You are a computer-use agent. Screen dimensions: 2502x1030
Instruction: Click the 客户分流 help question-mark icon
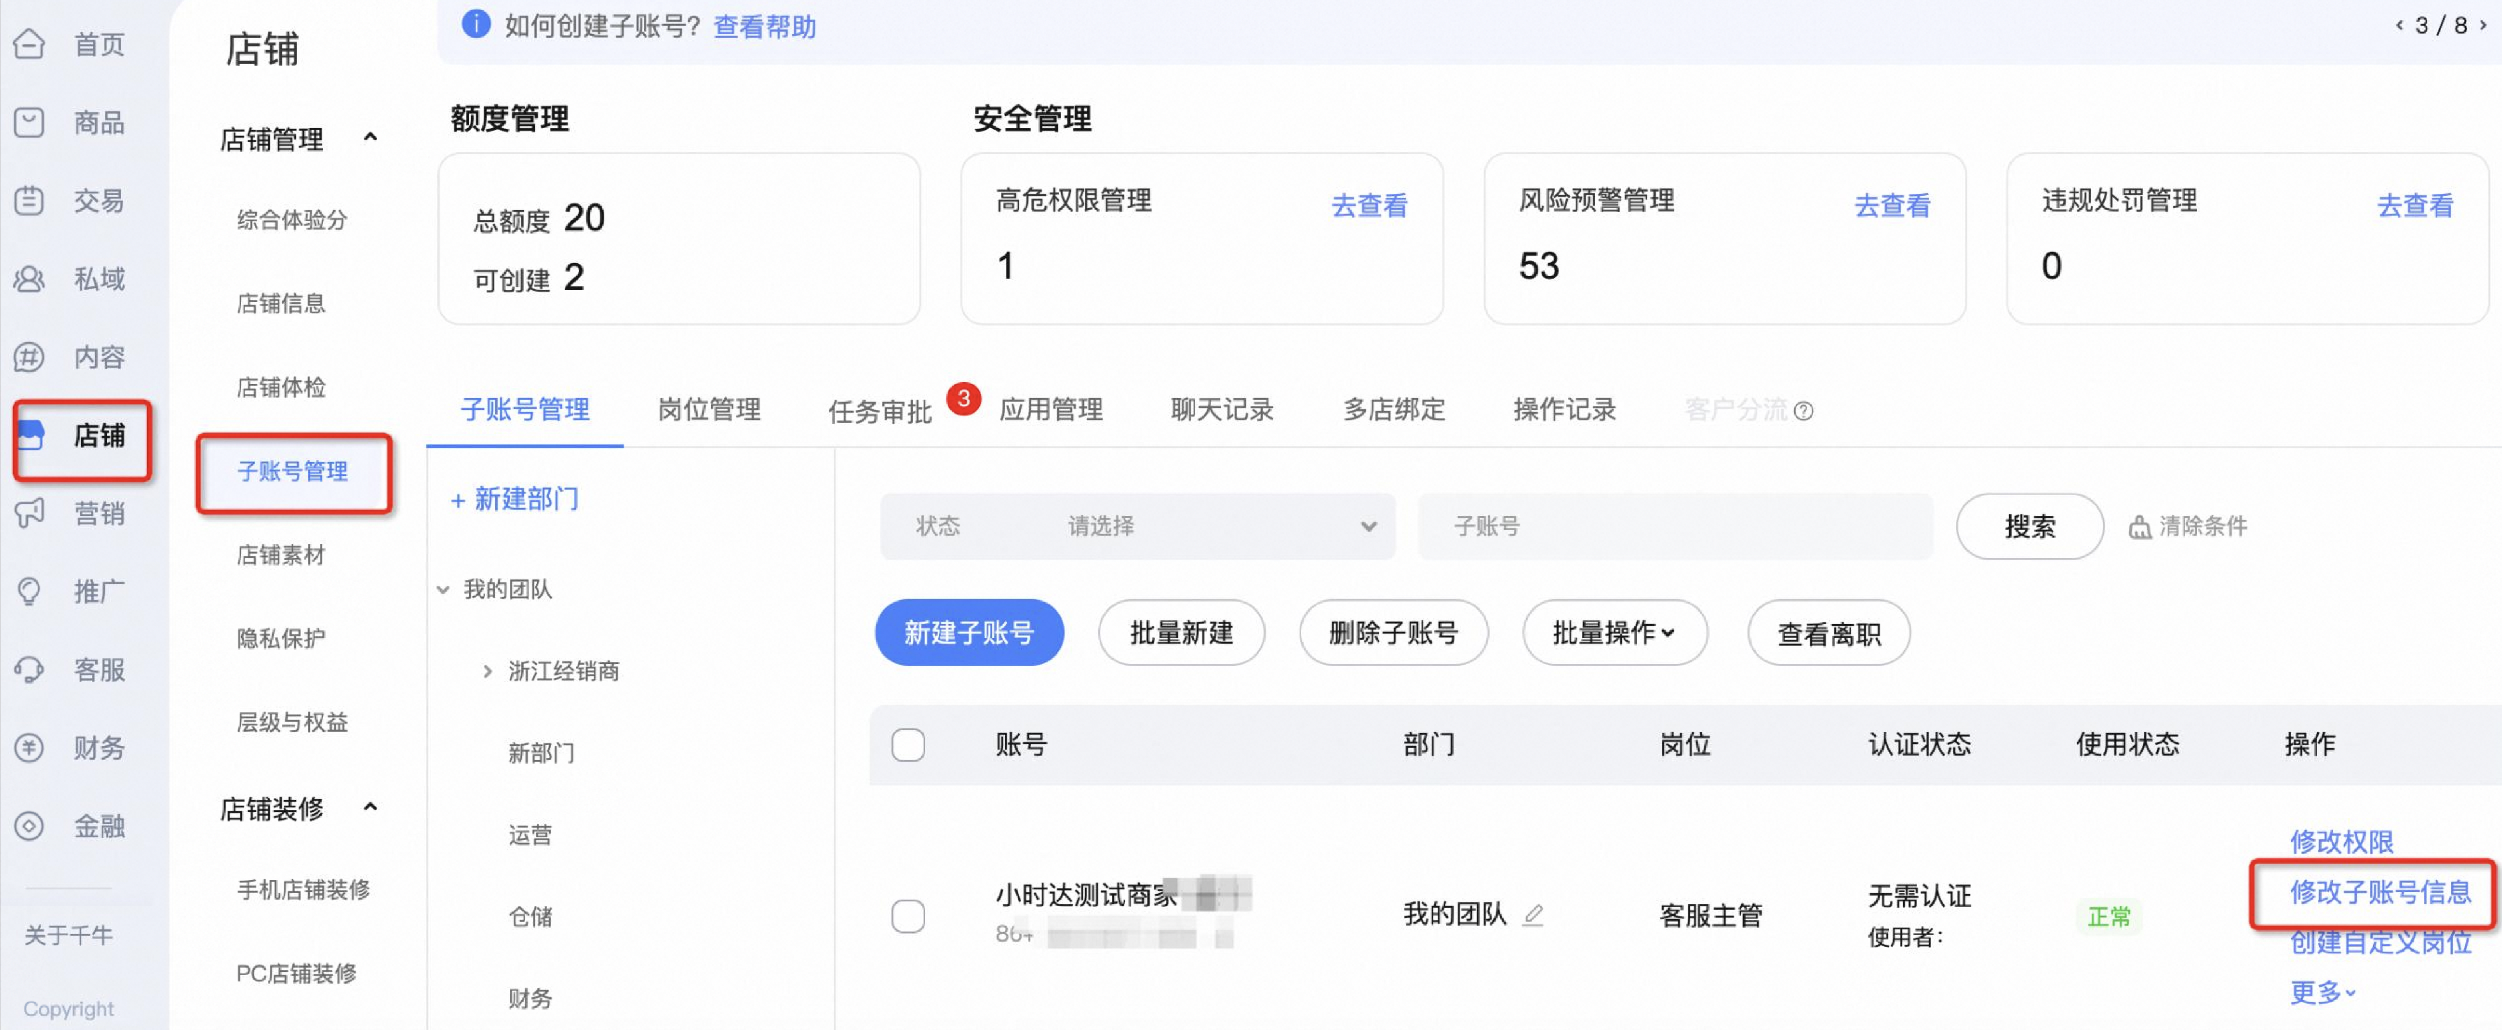click(x=1803, y=411)
